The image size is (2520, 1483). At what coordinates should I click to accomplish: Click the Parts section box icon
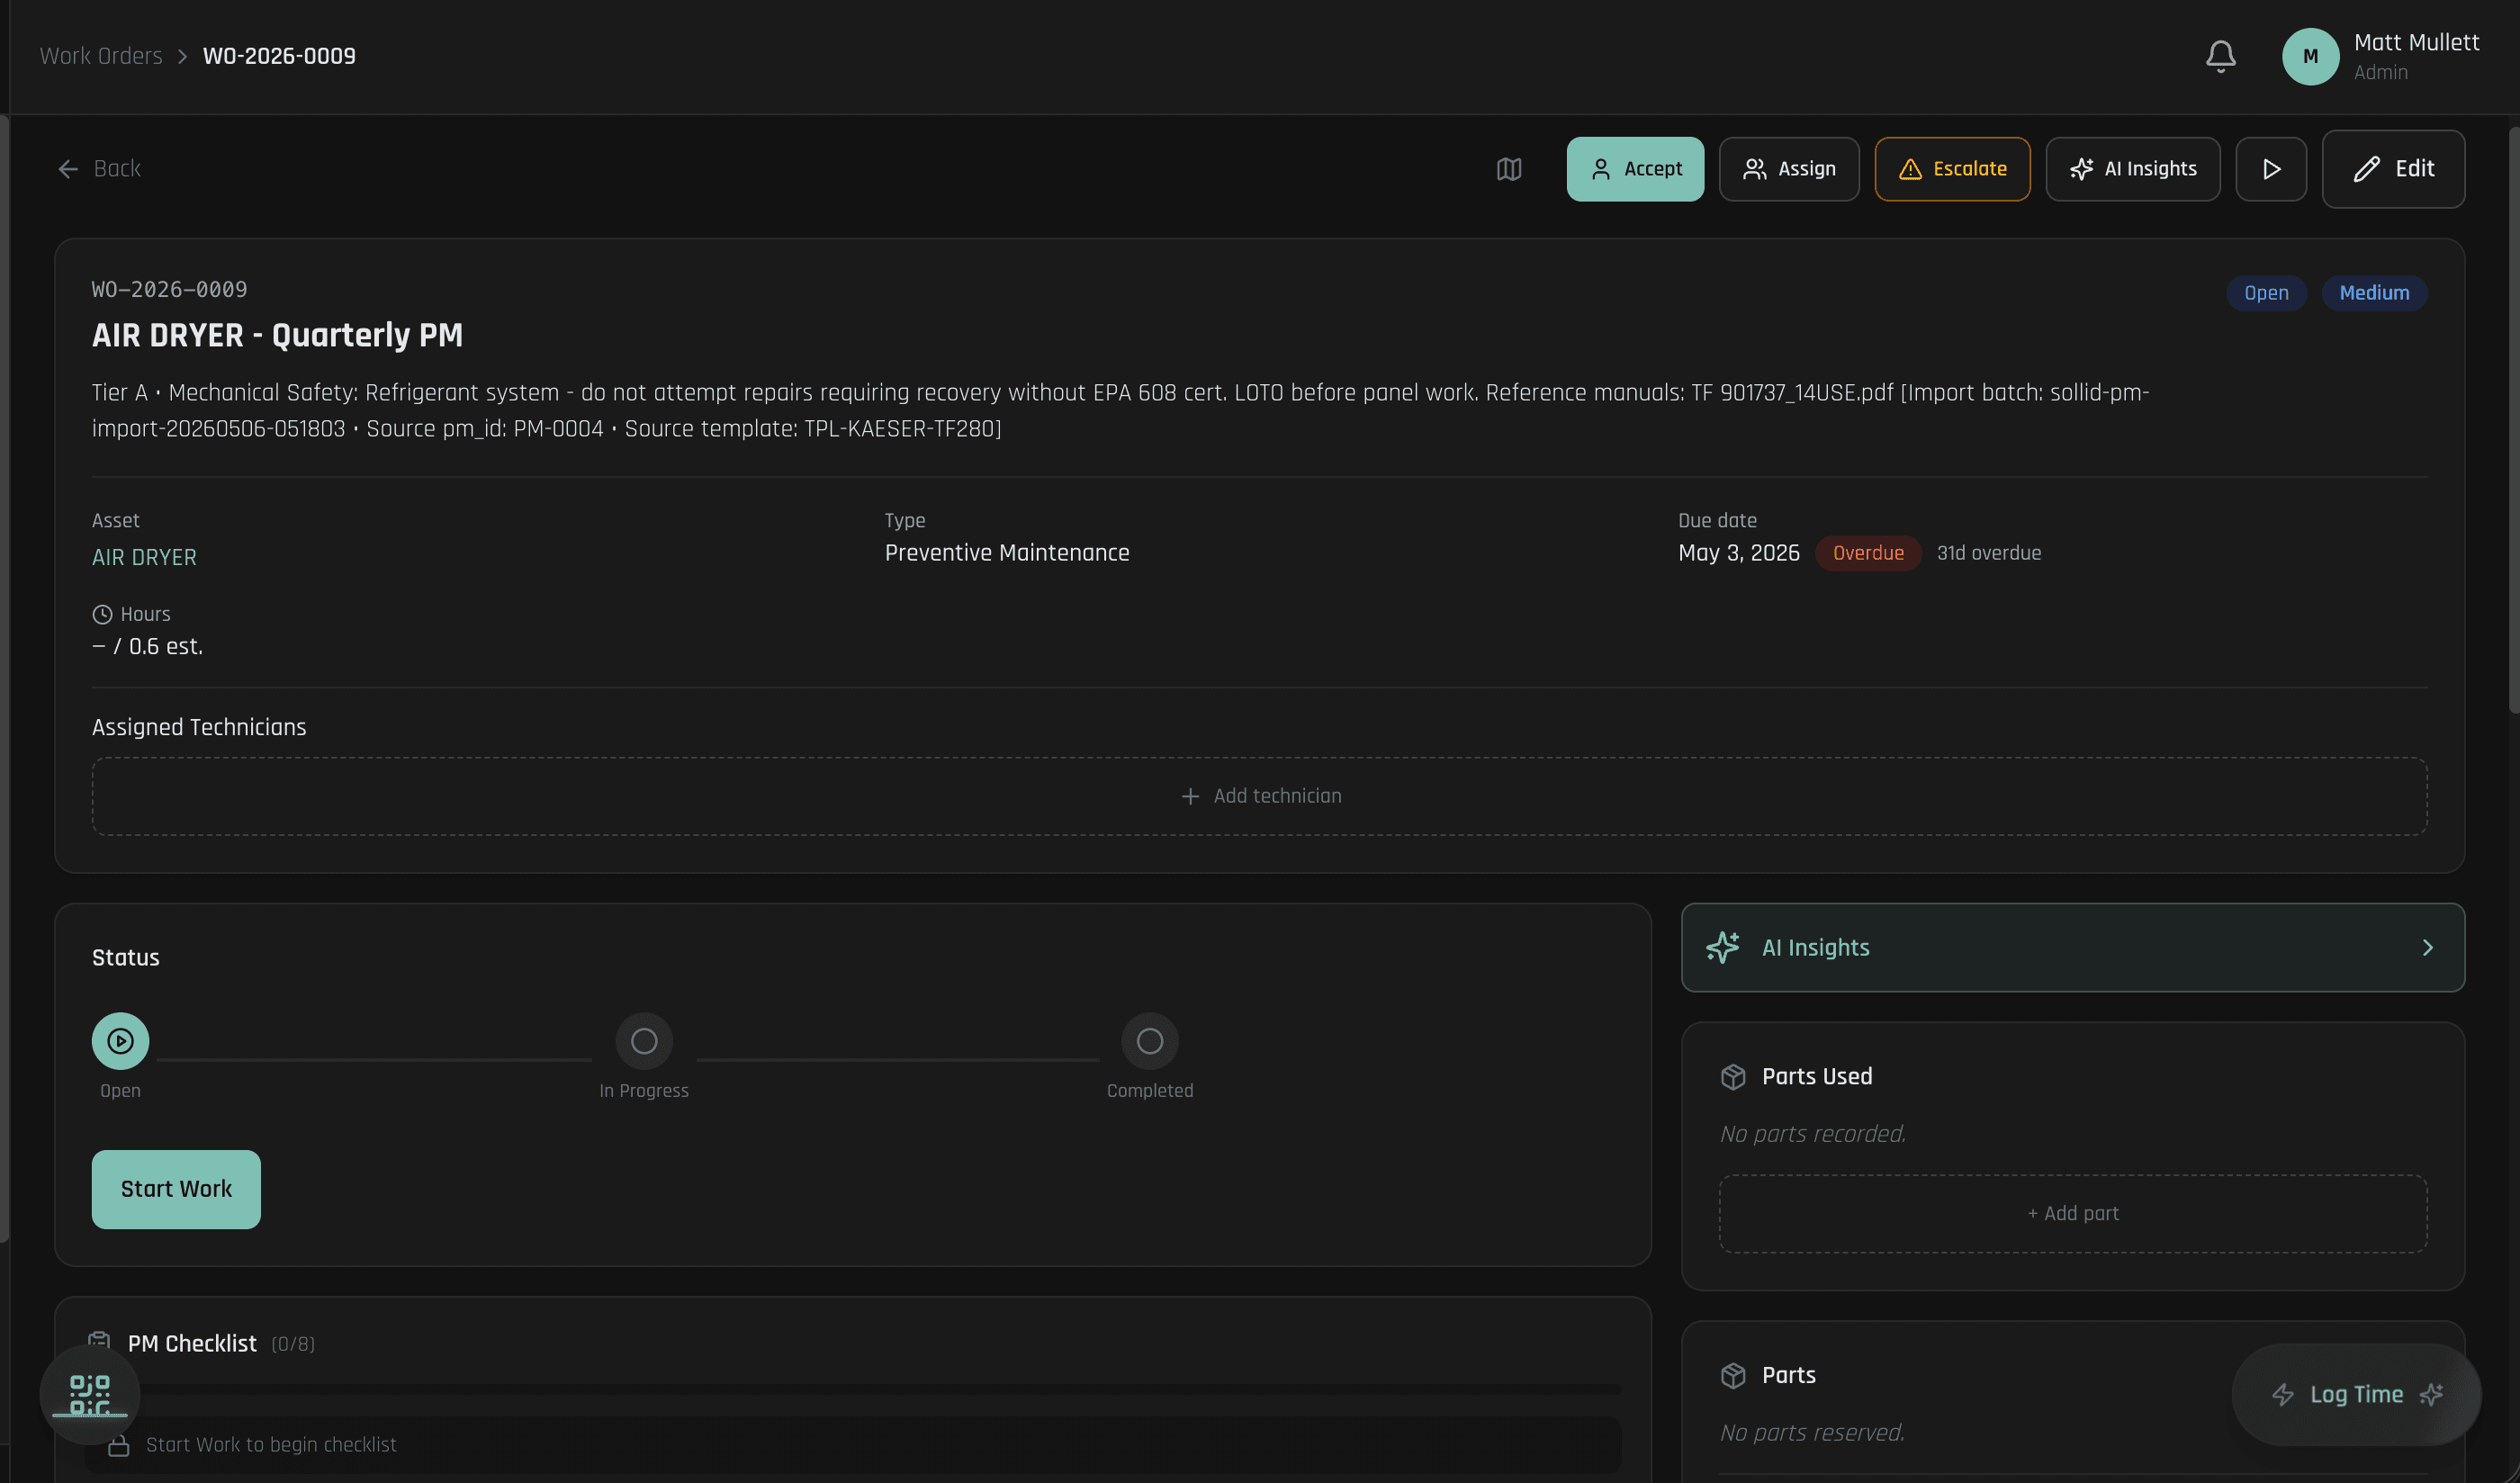click(1732, 1375)
